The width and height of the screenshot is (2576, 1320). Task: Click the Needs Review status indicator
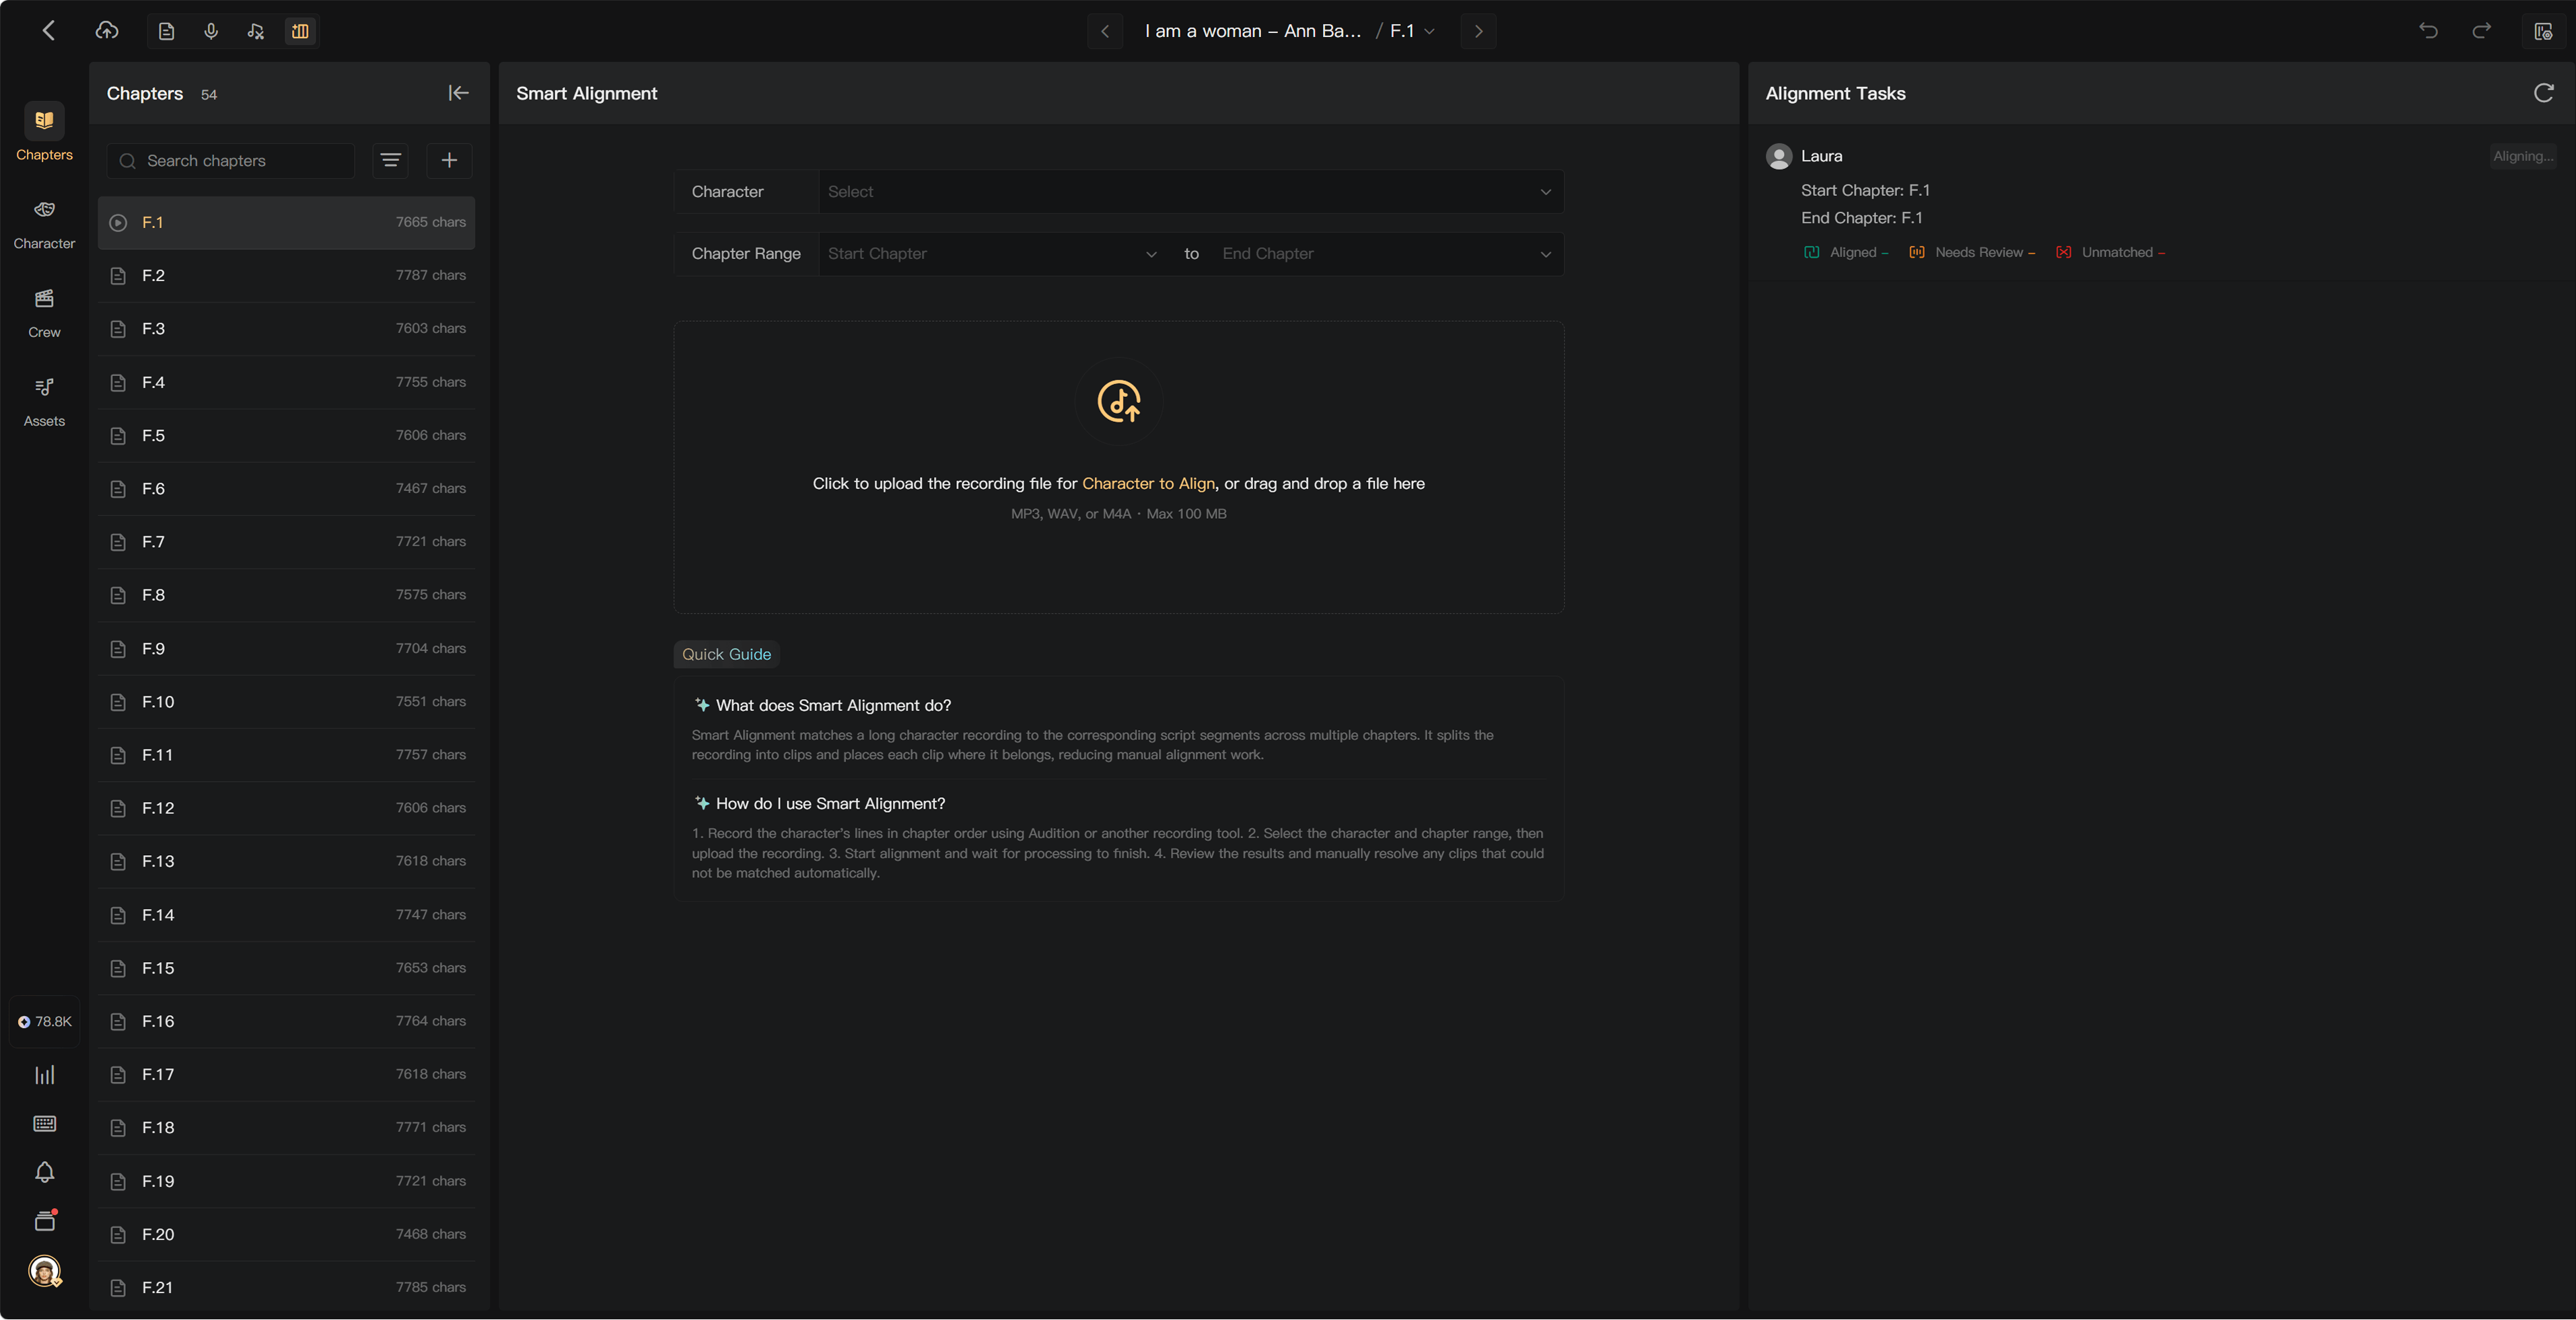[1971, 253]
